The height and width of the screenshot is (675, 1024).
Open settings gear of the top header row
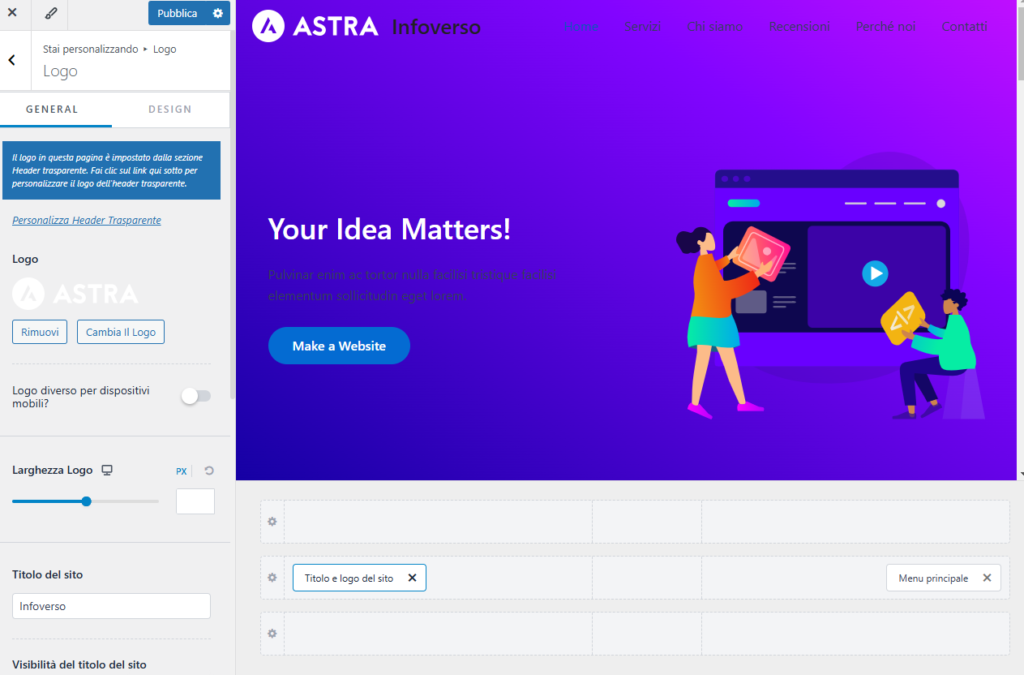pos(272,521)
